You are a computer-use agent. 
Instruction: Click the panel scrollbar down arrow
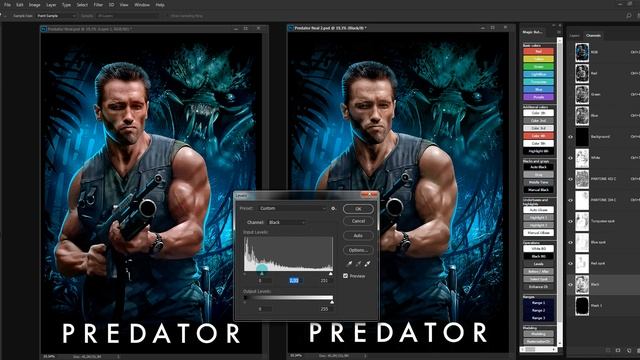coord(560,344)
